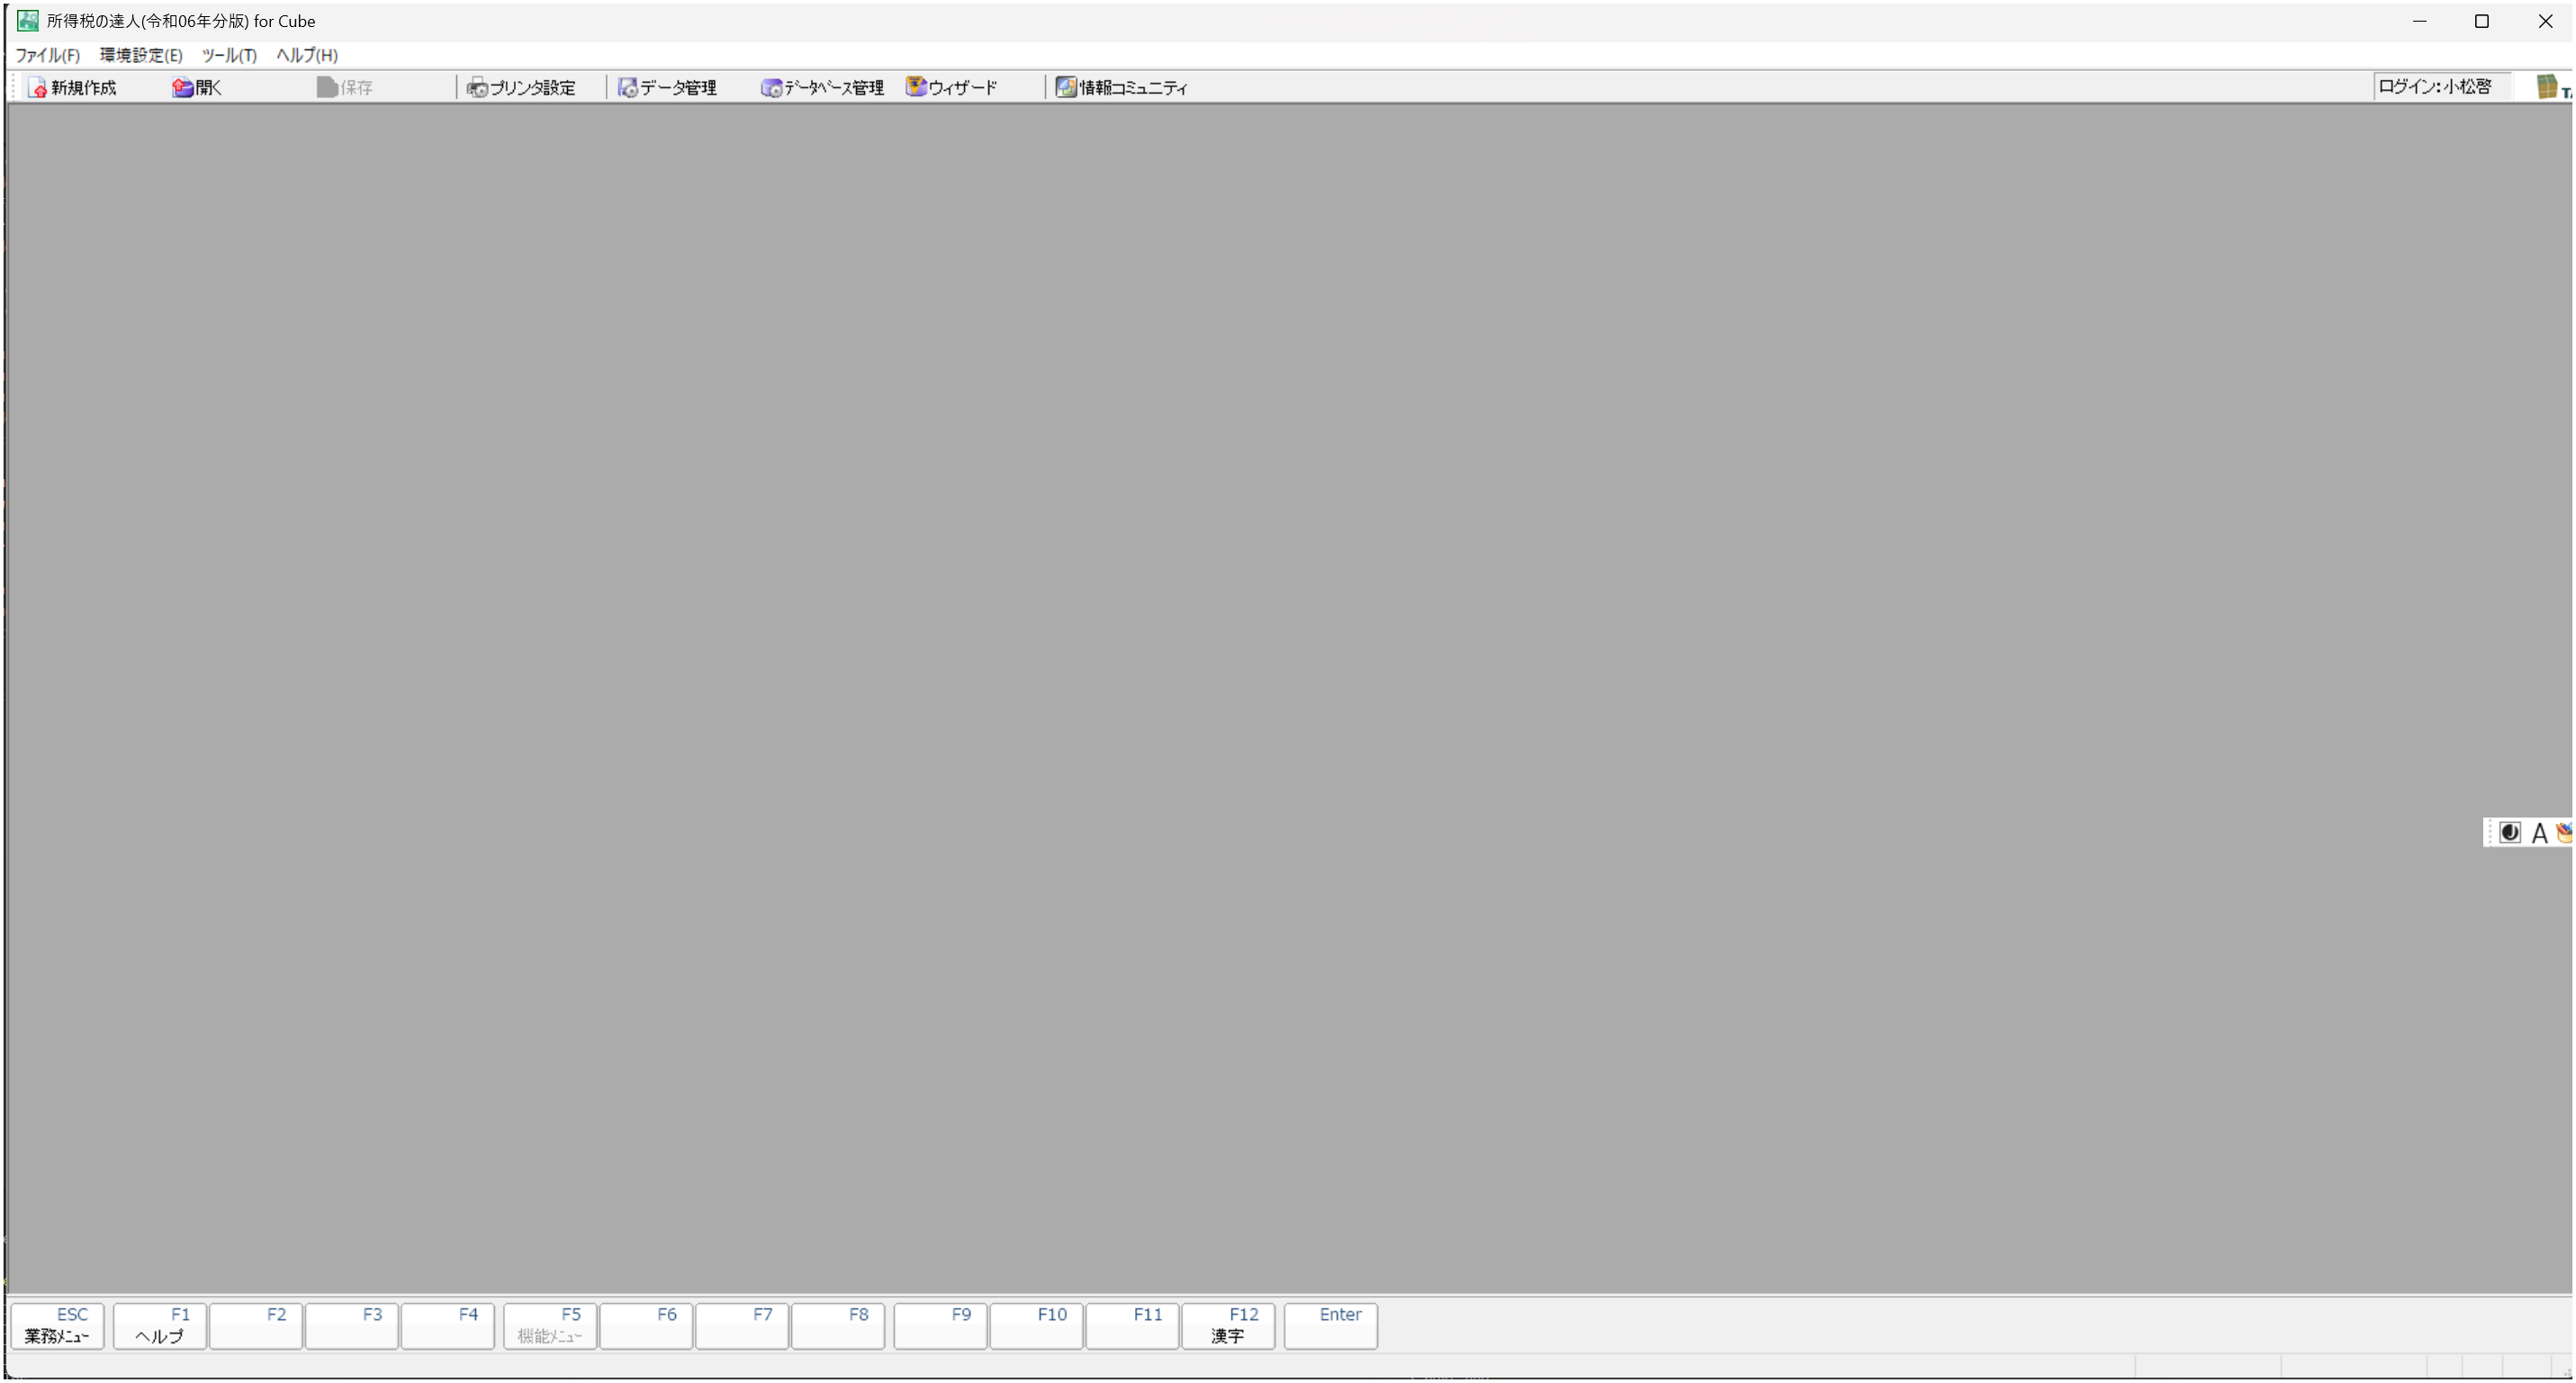Launch the ウィザード (Wizard)
Screen dimensions: 2576x1383
[x=952, y=88]
